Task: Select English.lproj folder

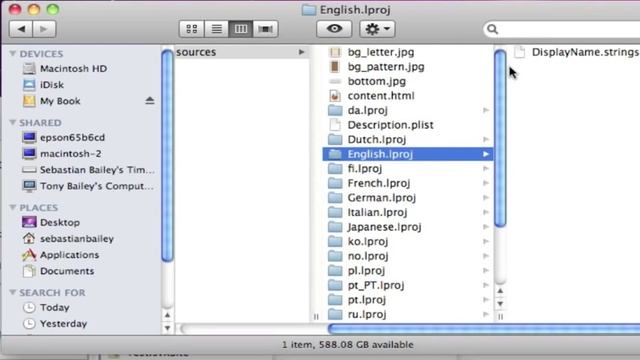Action: pos(408,154)
